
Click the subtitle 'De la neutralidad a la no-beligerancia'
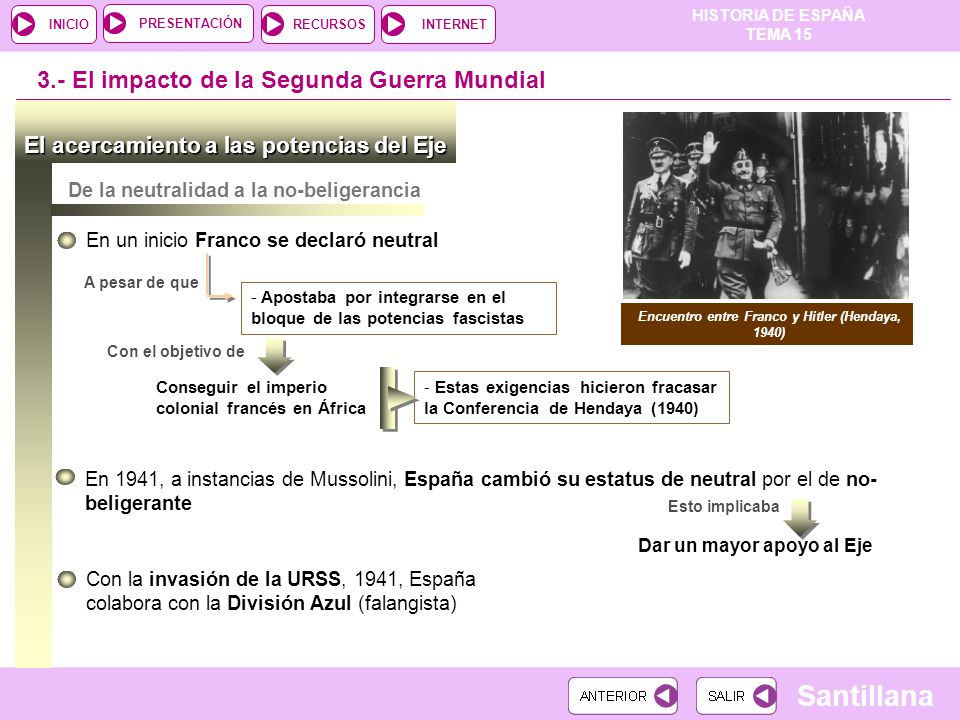244,190
